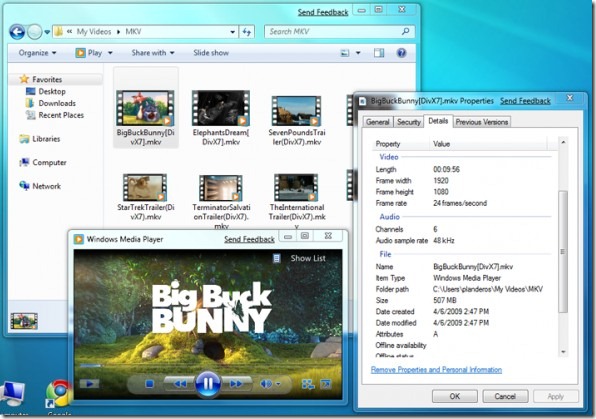Switch to the Previous Versions tab
596x419 pixels.
click(482, 122)
